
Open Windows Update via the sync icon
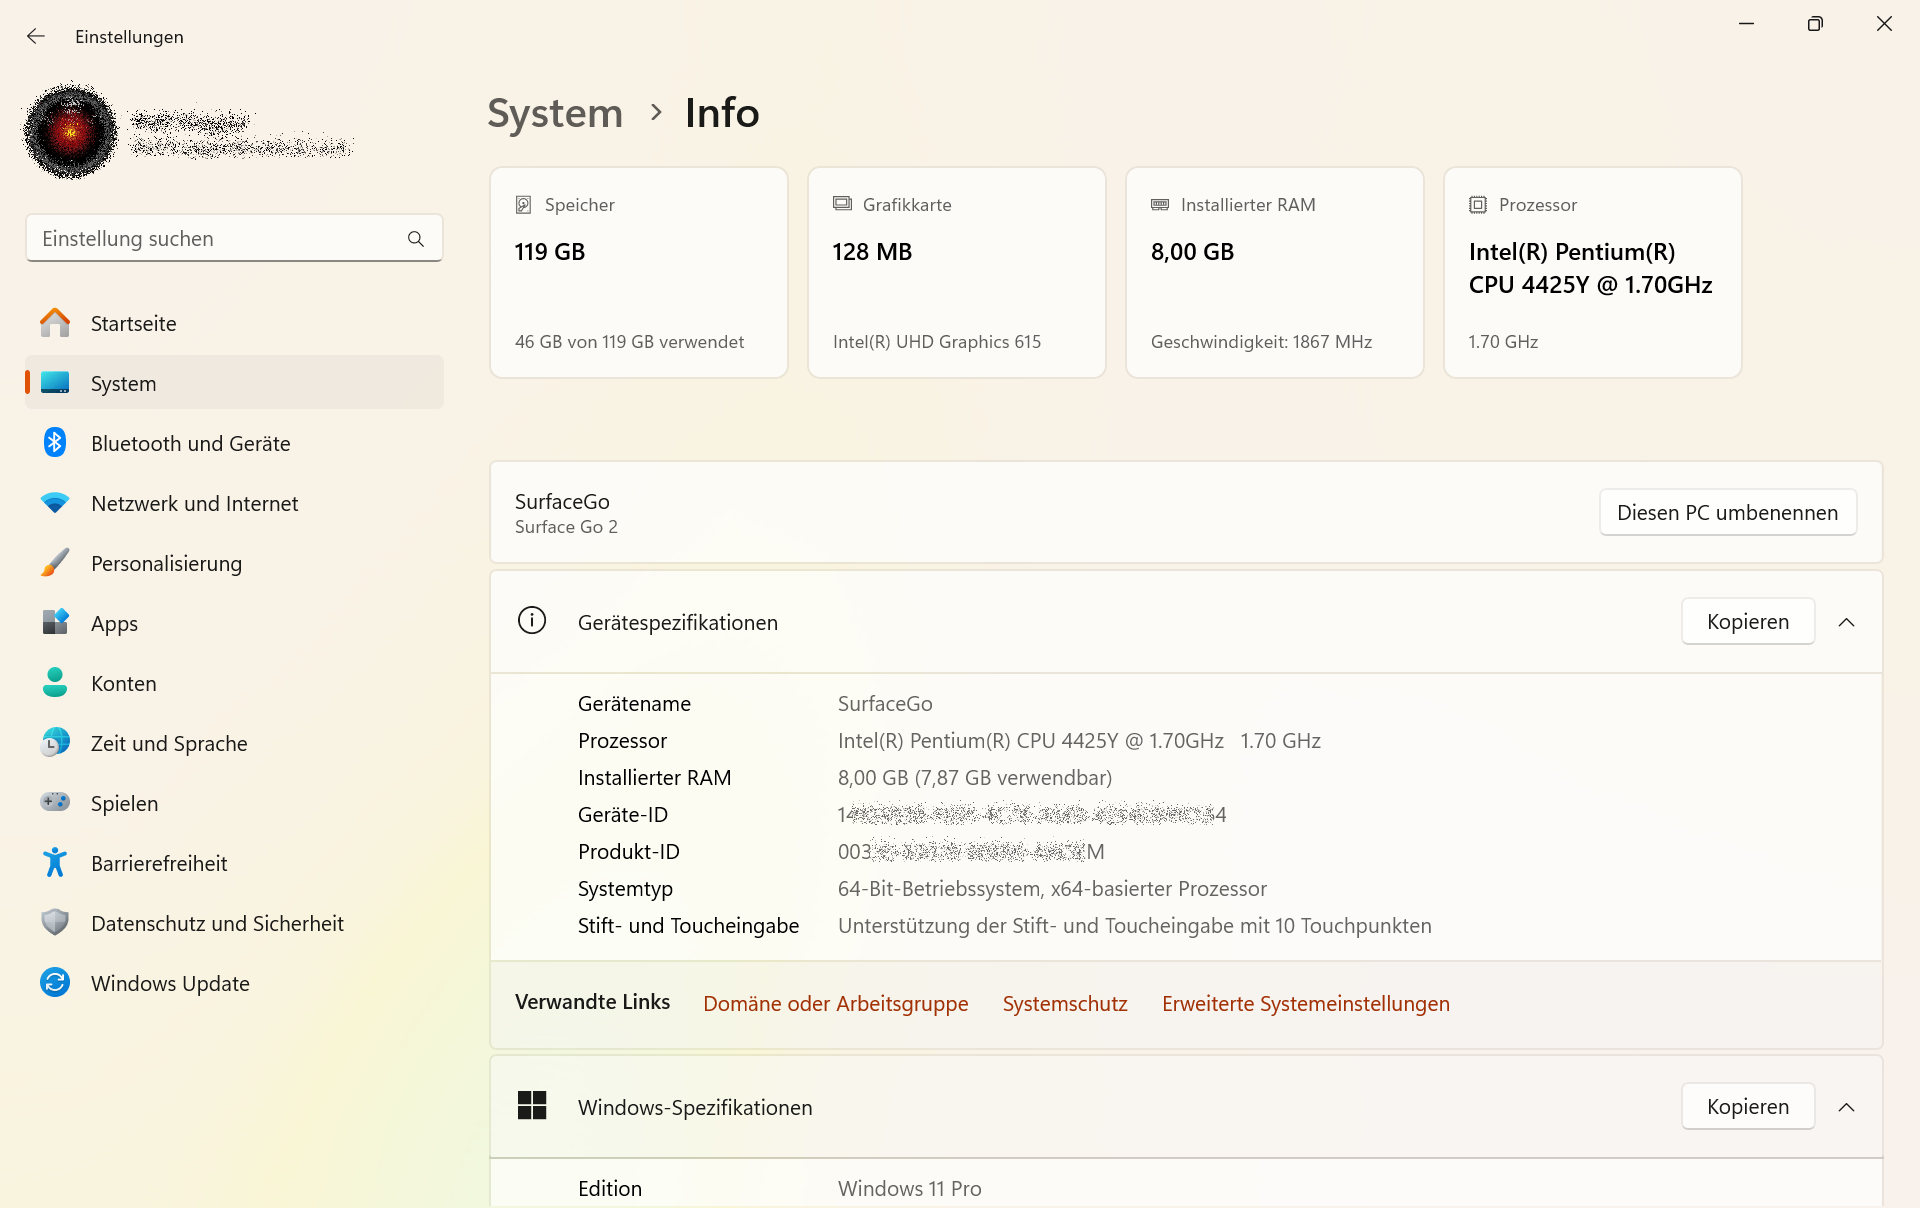55,983
